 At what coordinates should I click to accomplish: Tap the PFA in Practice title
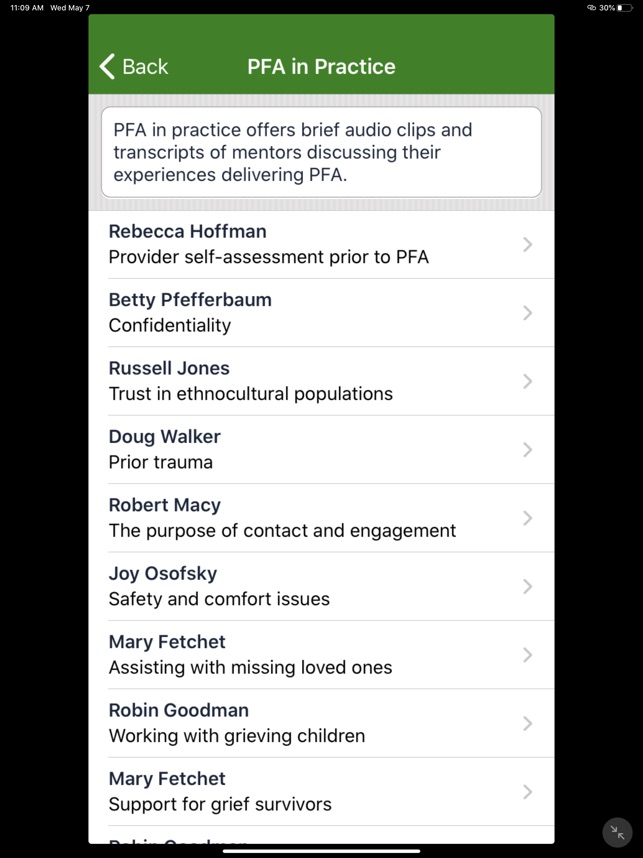(320, 66)
